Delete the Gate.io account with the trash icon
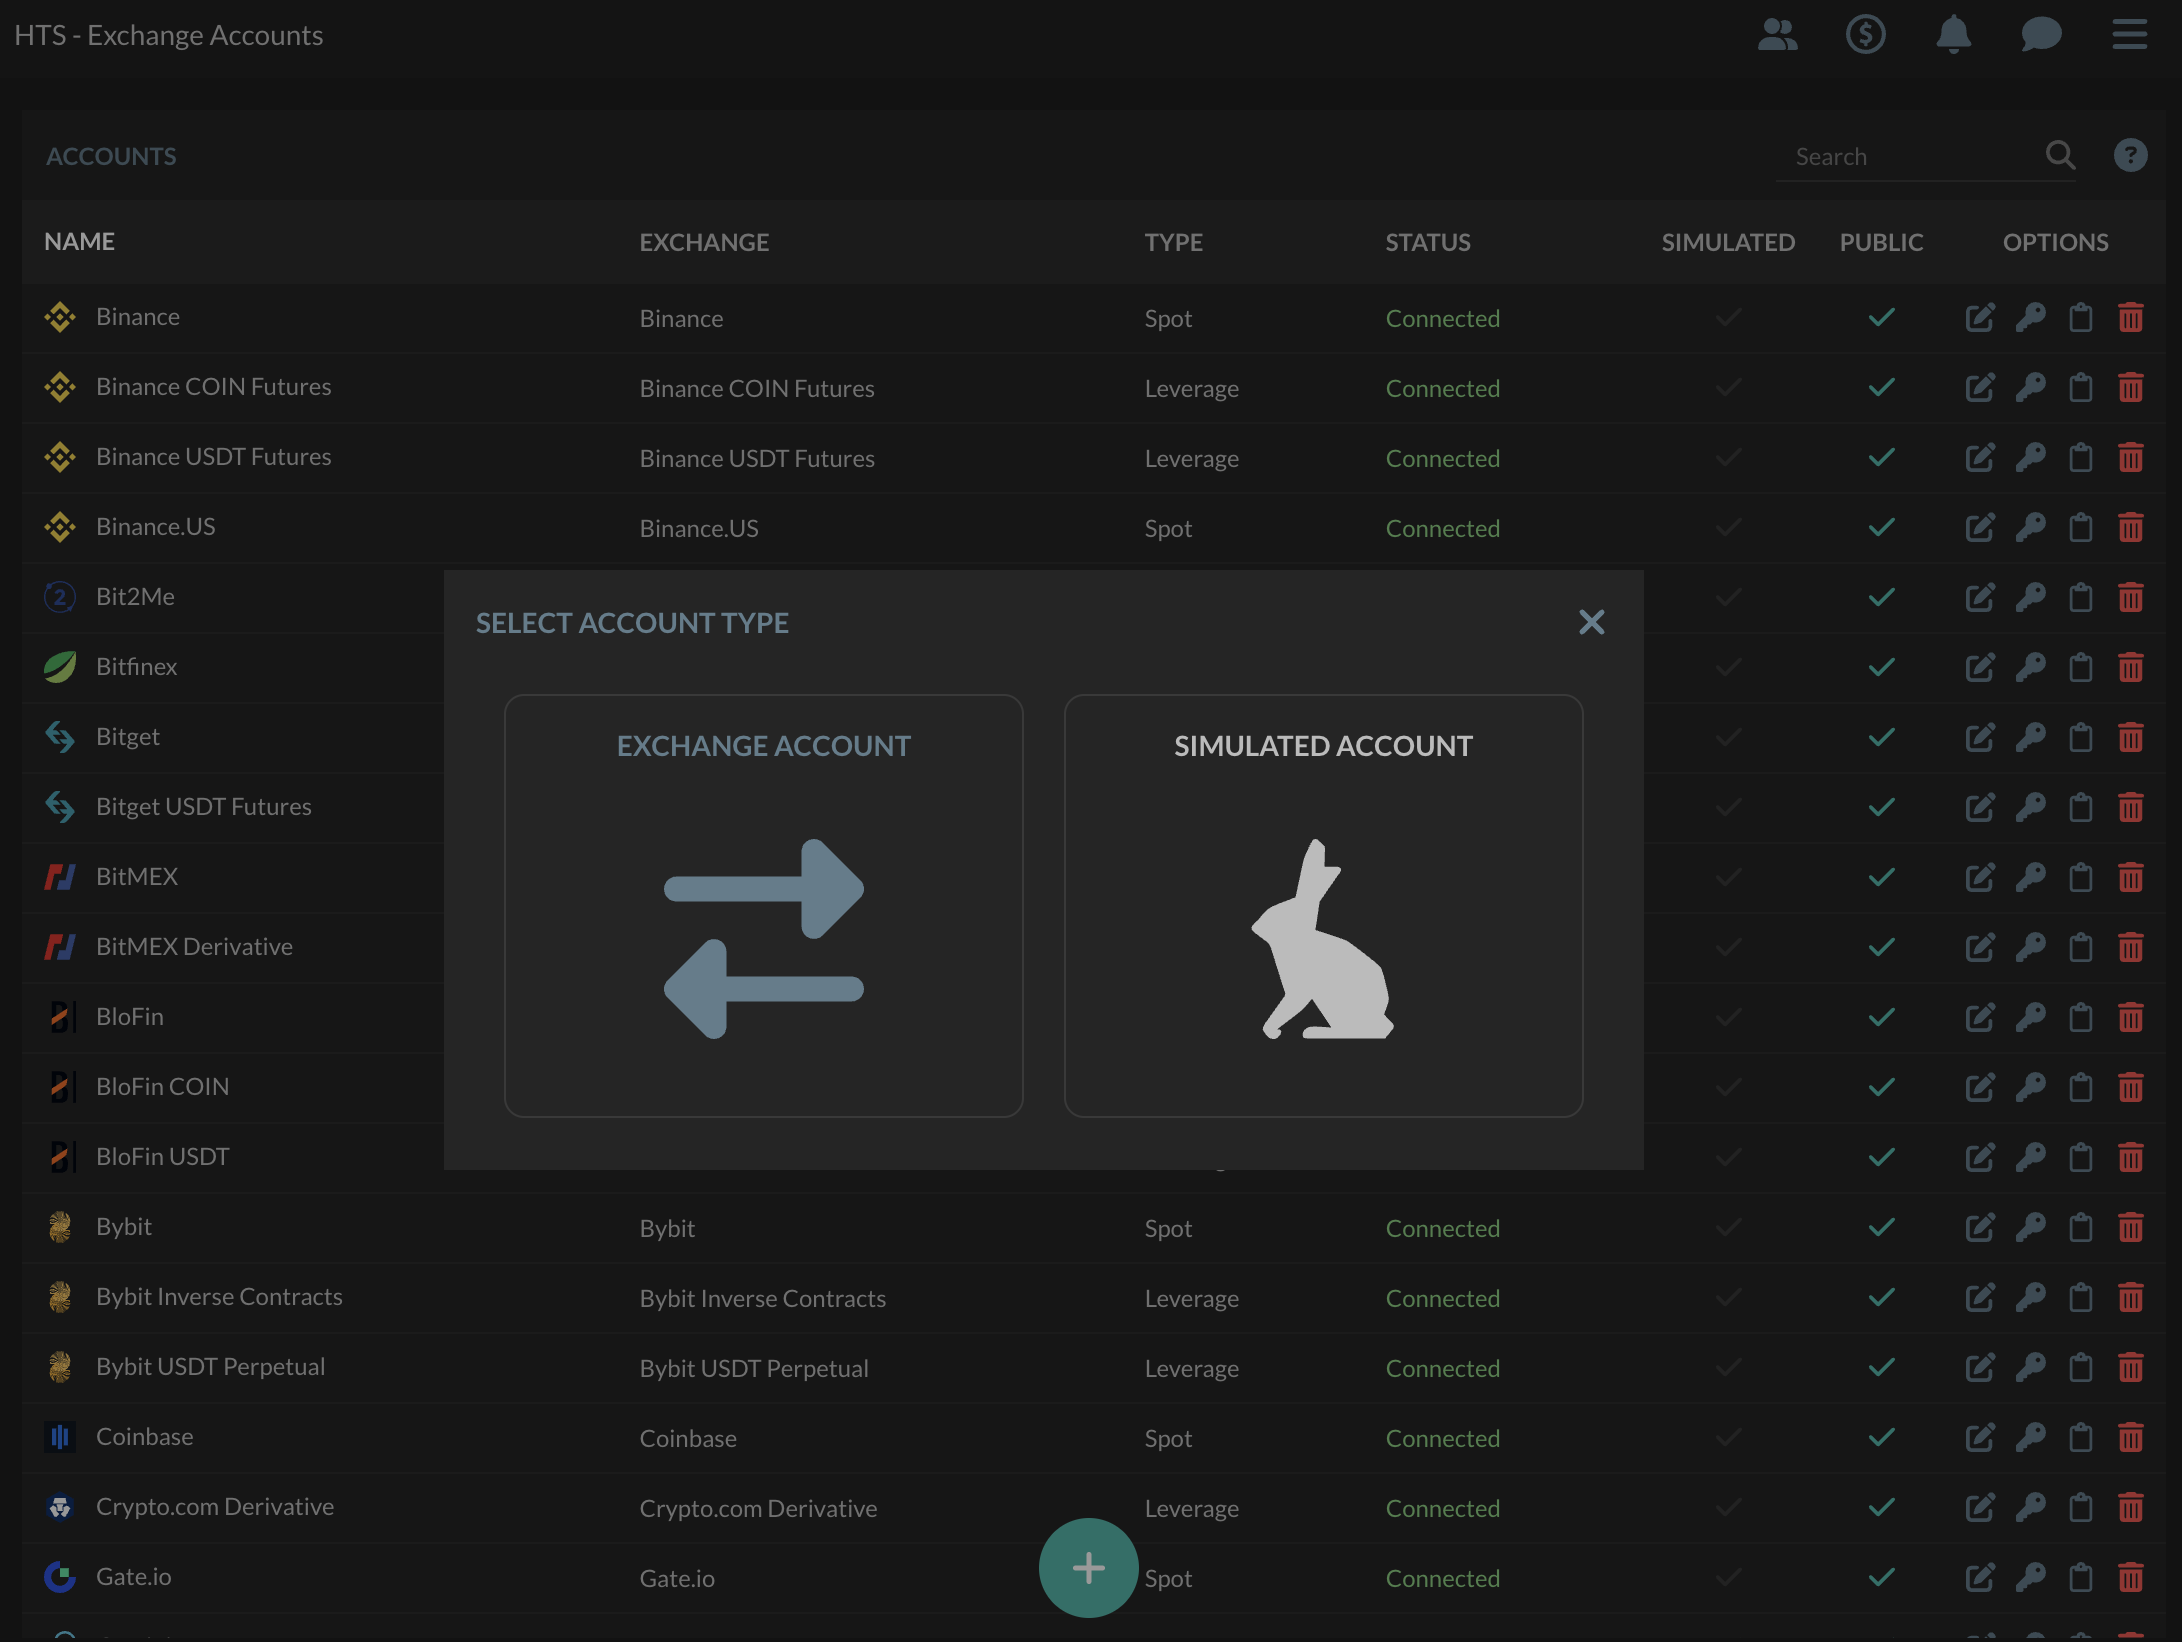The height and width of the screenshot is (1642, 2182). pyautogui.click(x=2131, y=1578)
